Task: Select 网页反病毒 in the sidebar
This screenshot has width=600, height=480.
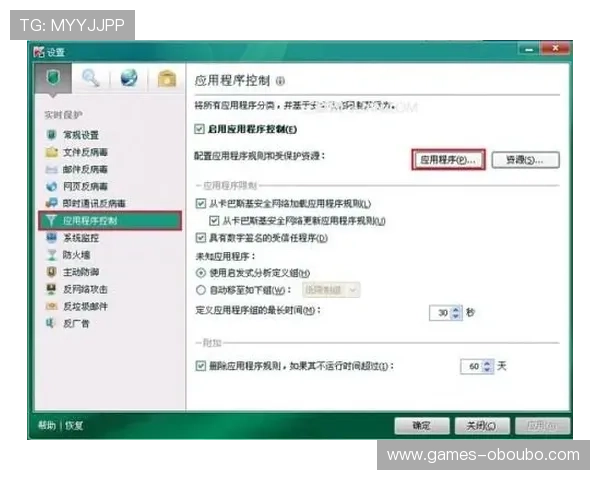Action: [85, 186]
